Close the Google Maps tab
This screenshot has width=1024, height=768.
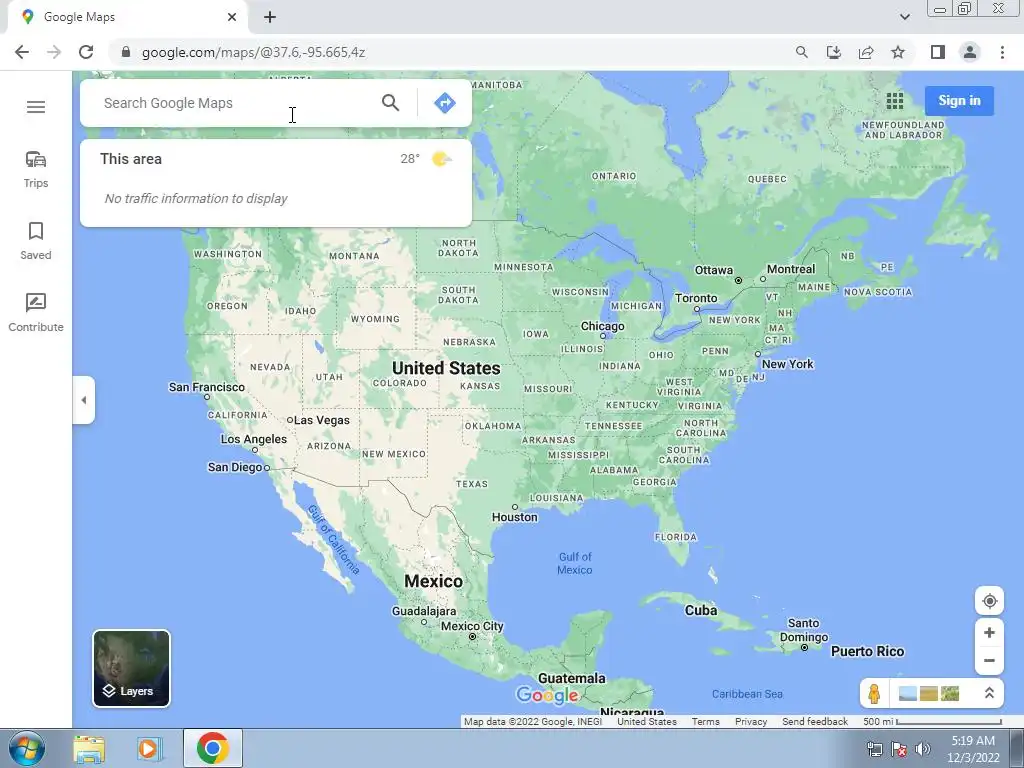tap(232, 17)
